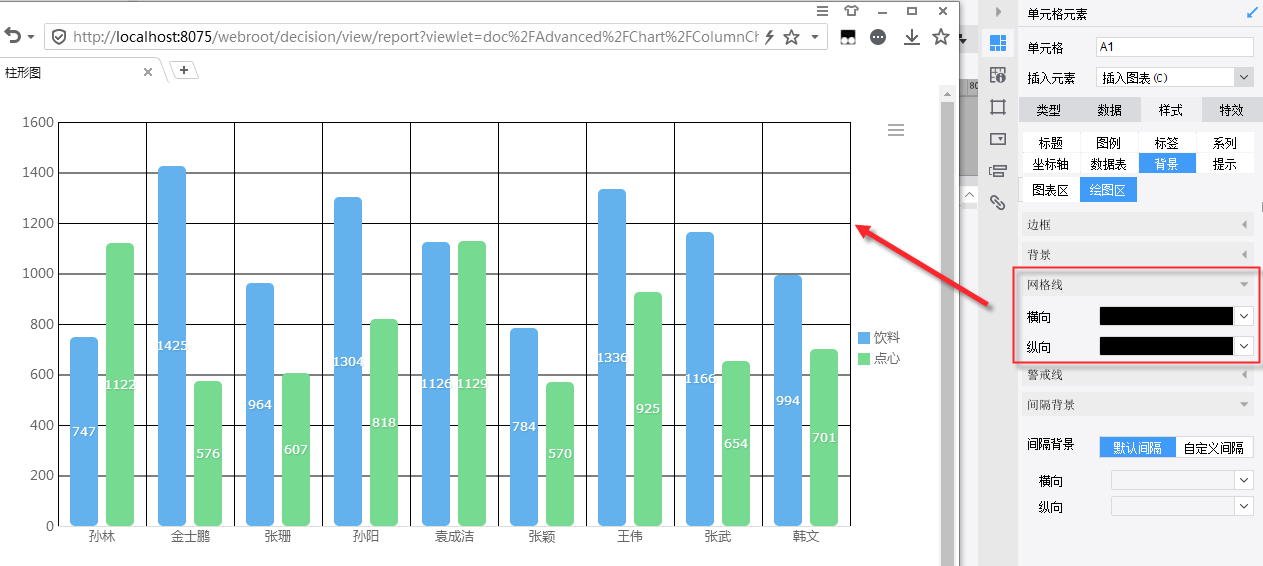The height and width of the screenshot is (566, 1263).
Task: Click the lightning speed-mode icon
Action: coord(769,37)
